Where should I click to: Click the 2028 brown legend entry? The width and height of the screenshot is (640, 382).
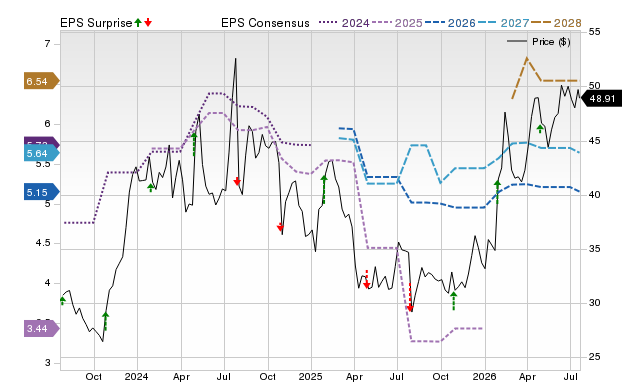coord(556,23)
